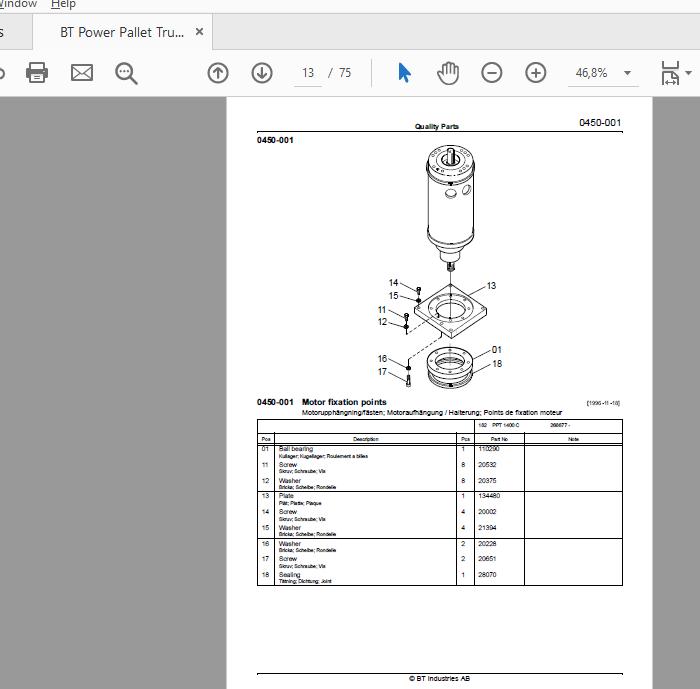Screen dimensions: 700x689
Task: Select the BT Power Pallet Tru... tab
Action: [x=122, y=32]
